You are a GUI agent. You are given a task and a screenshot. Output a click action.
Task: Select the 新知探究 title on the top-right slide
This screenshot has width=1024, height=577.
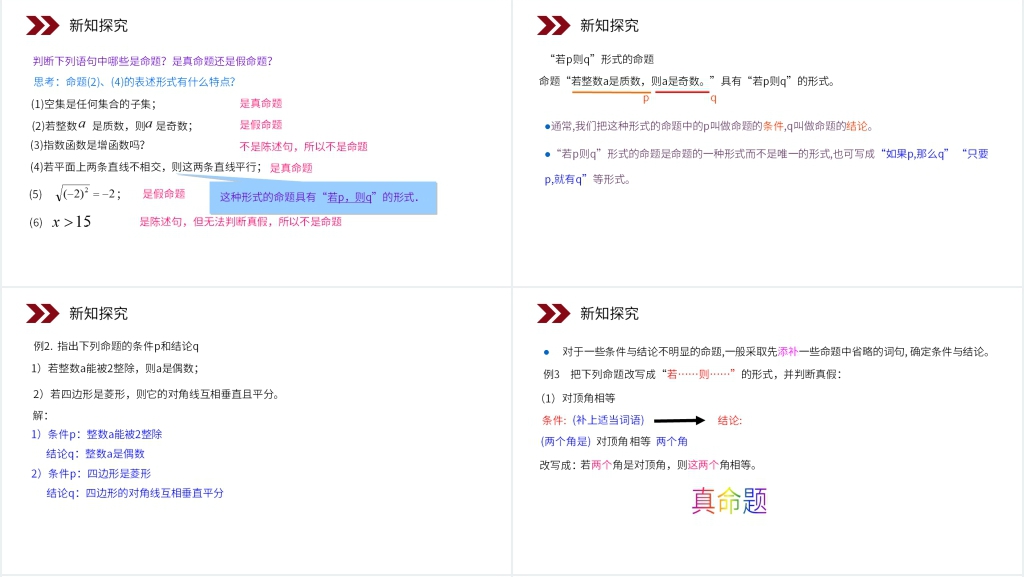(x=609, y=26)
